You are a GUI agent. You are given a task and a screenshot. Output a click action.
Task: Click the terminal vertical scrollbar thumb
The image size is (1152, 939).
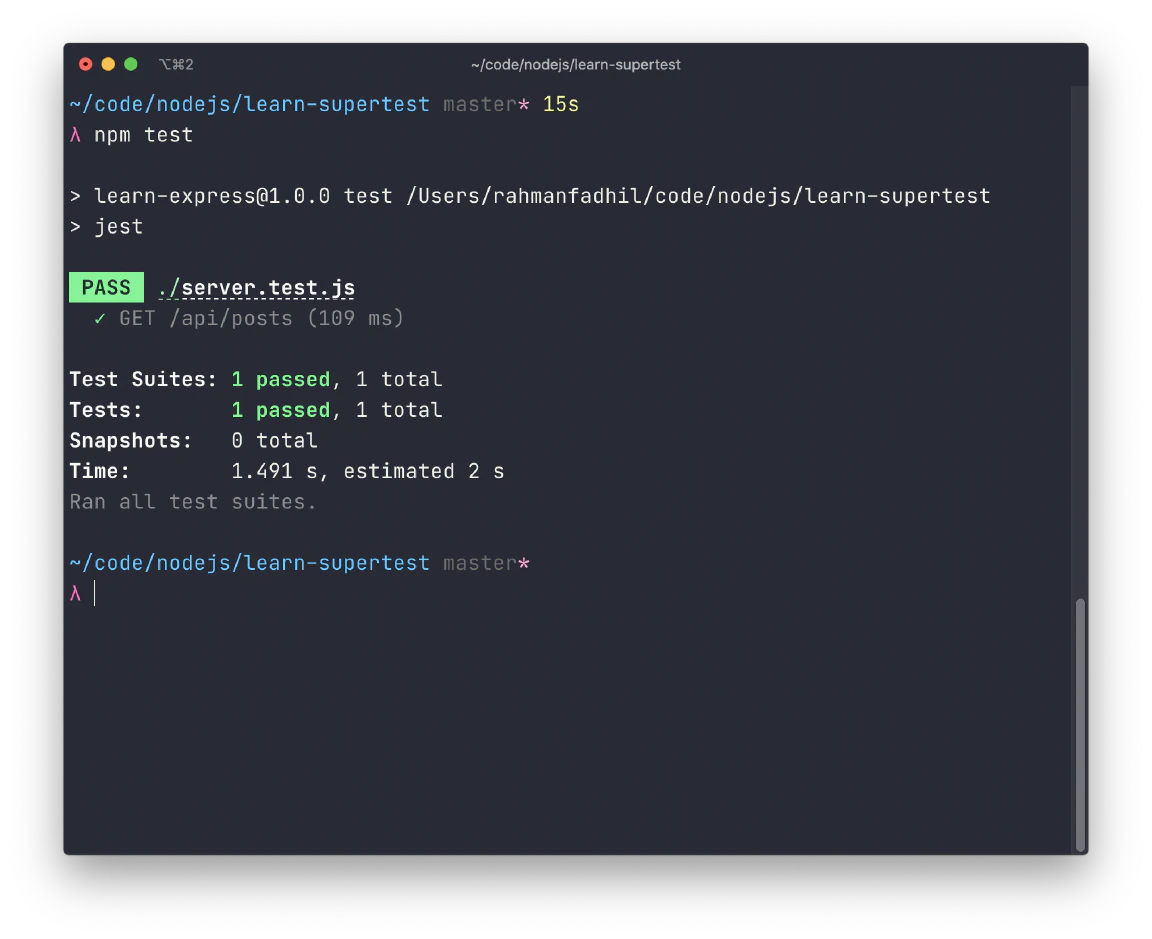pyautogui.click(x=1080, y=724)
